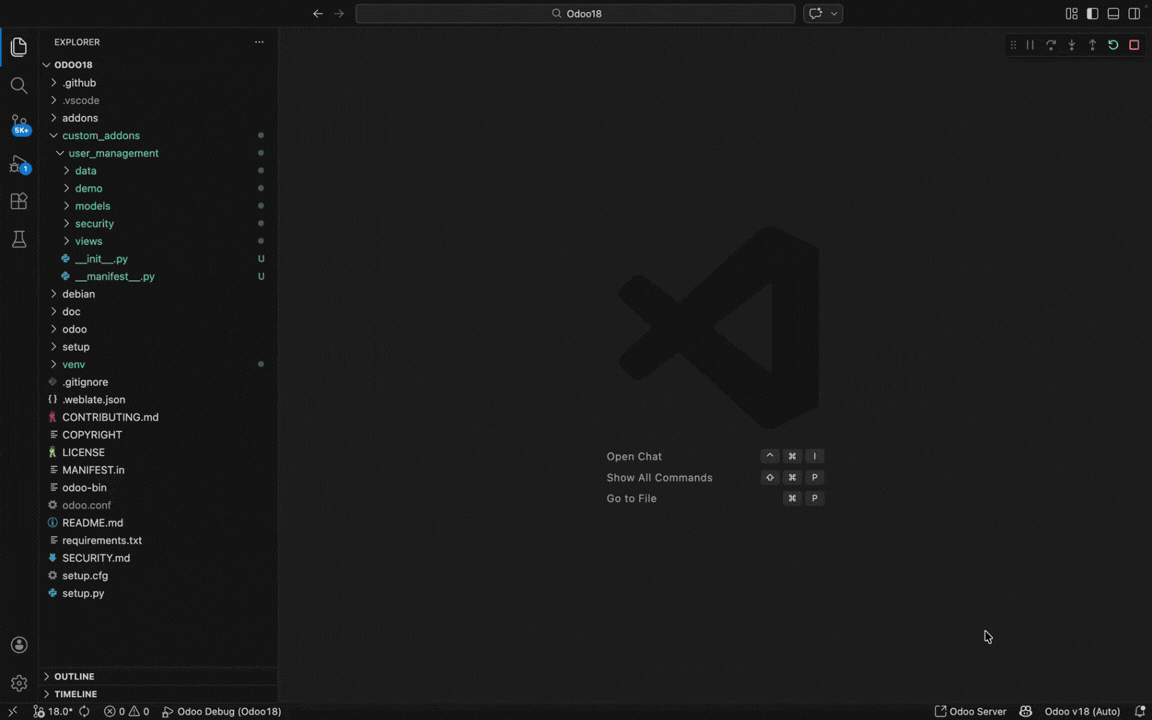Open the odoo-bin file
Image resolution: width=1152 pixels, height=720 pixels.
[158, 489]
